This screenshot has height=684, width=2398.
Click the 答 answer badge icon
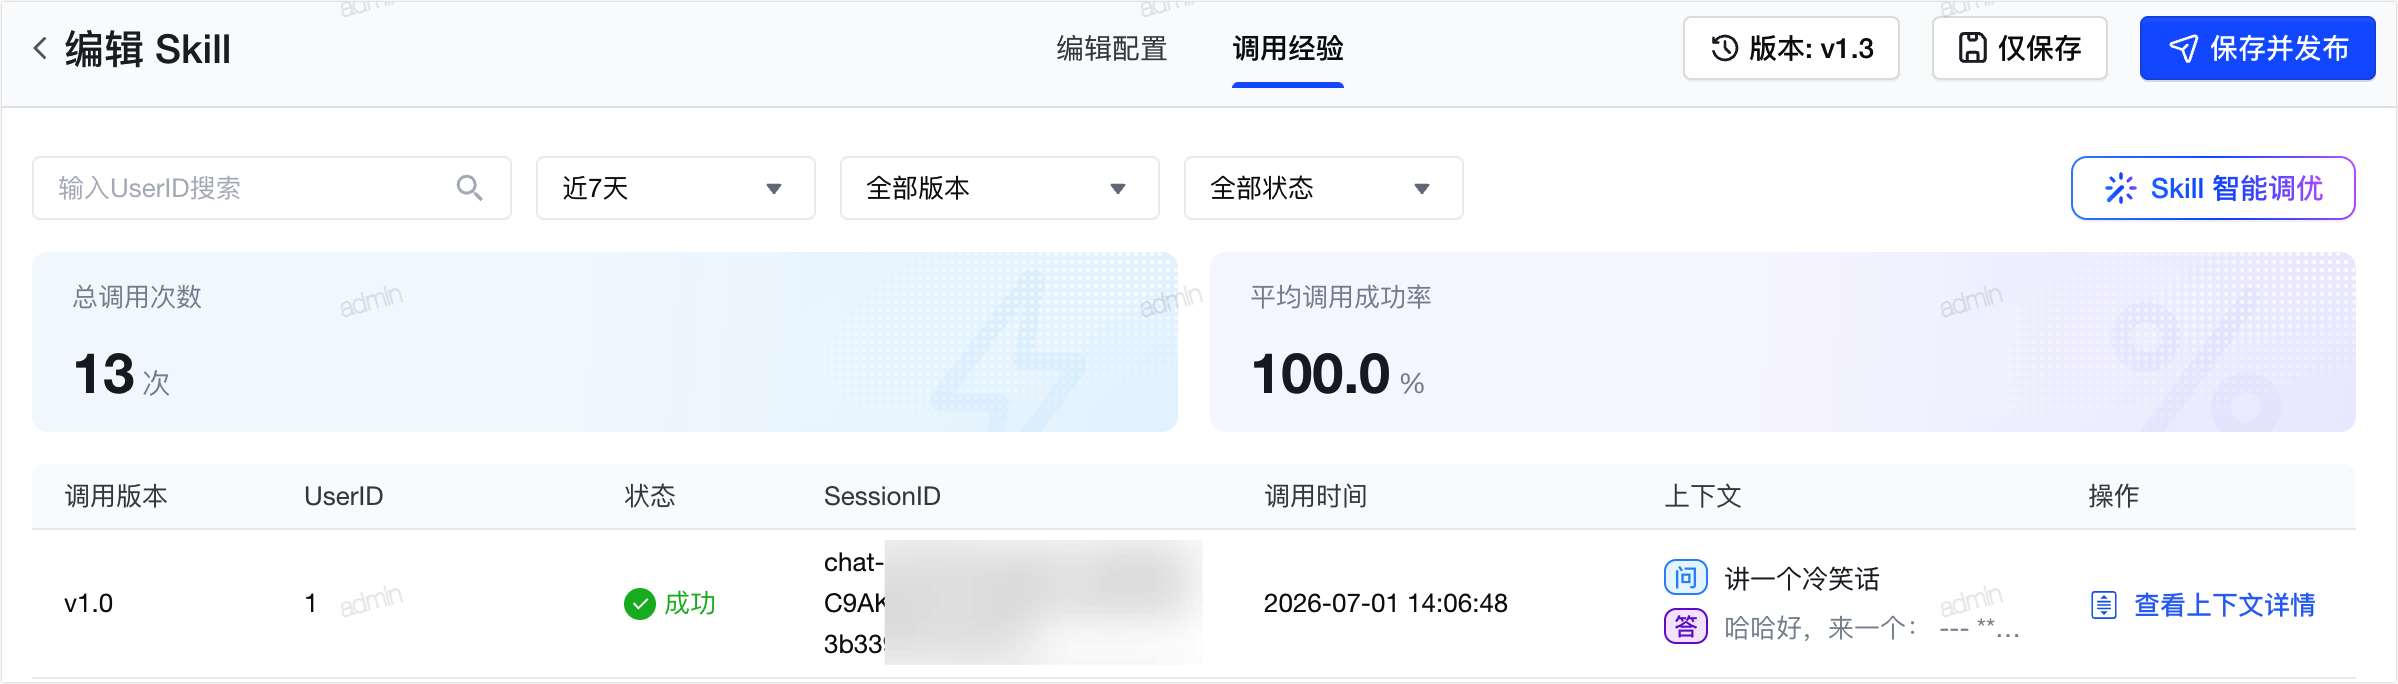tap(1685, 627)
